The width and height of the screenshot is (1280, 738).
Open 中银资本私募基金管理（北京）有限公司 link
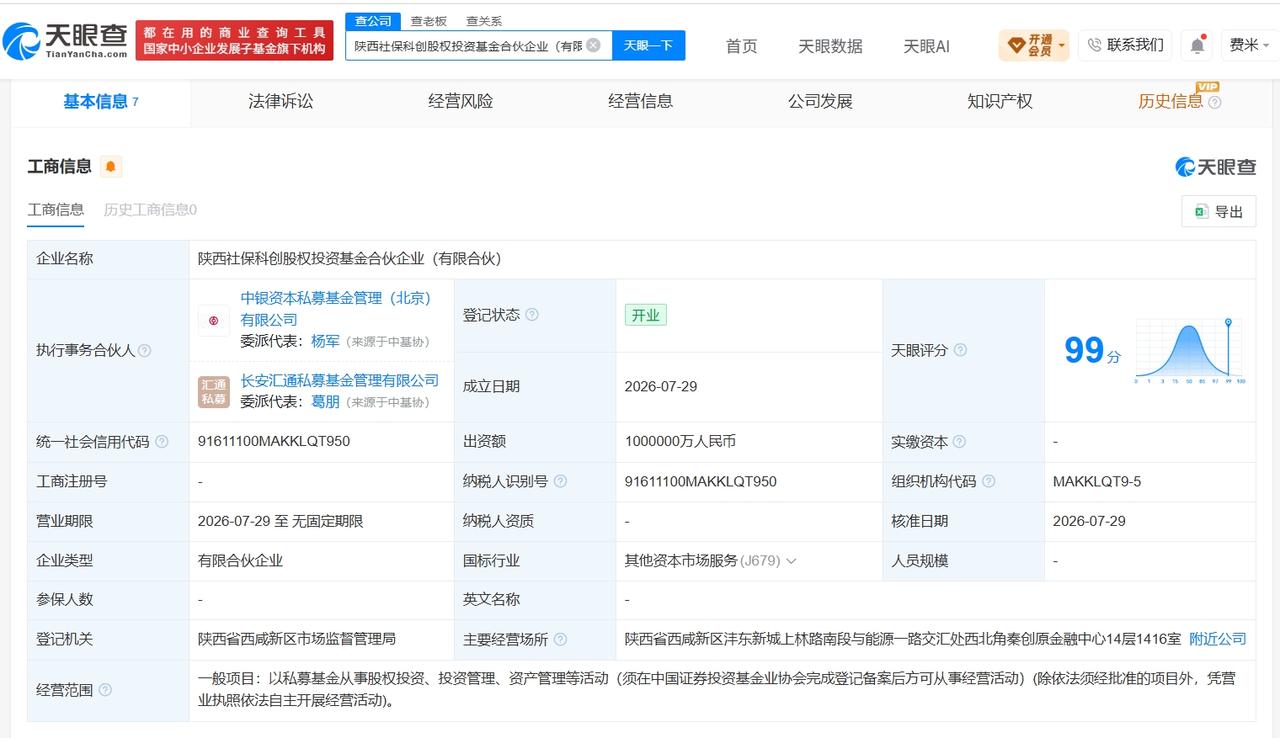coord(335,309)
